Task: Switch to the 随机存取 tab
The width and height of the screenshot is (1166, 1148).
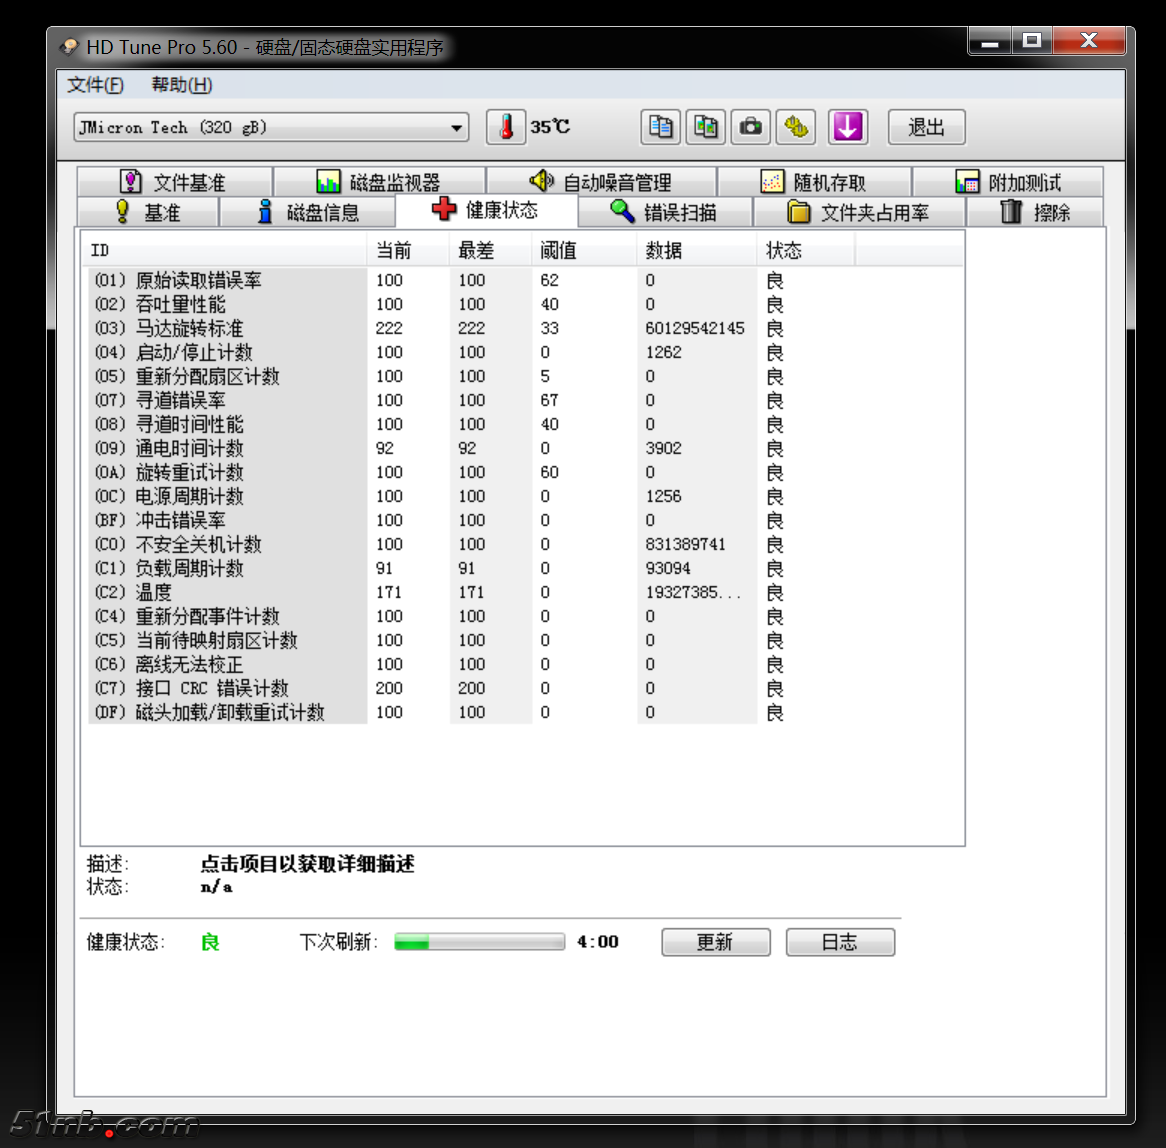Action: click(814, 182)
